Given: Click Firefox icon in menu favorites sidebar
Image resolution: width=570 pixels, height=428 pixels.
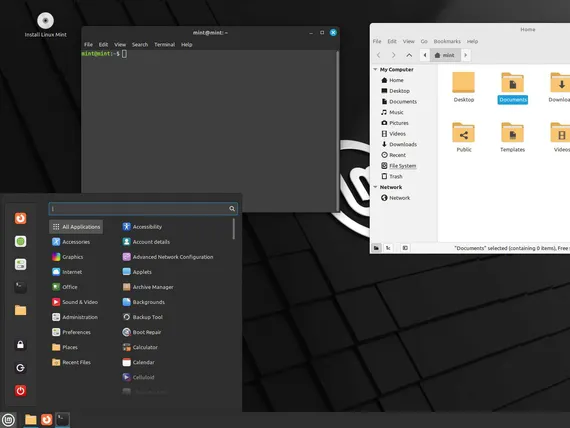Looking at the screenshot, I should pyautogui.click(x=20, y=218).
